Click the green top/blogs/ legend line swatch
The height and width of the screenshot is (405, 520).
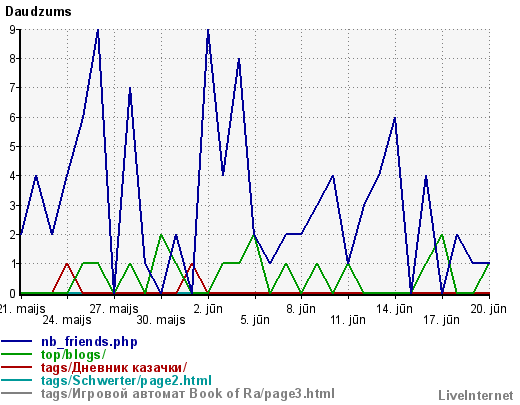(x=17, y=354)
